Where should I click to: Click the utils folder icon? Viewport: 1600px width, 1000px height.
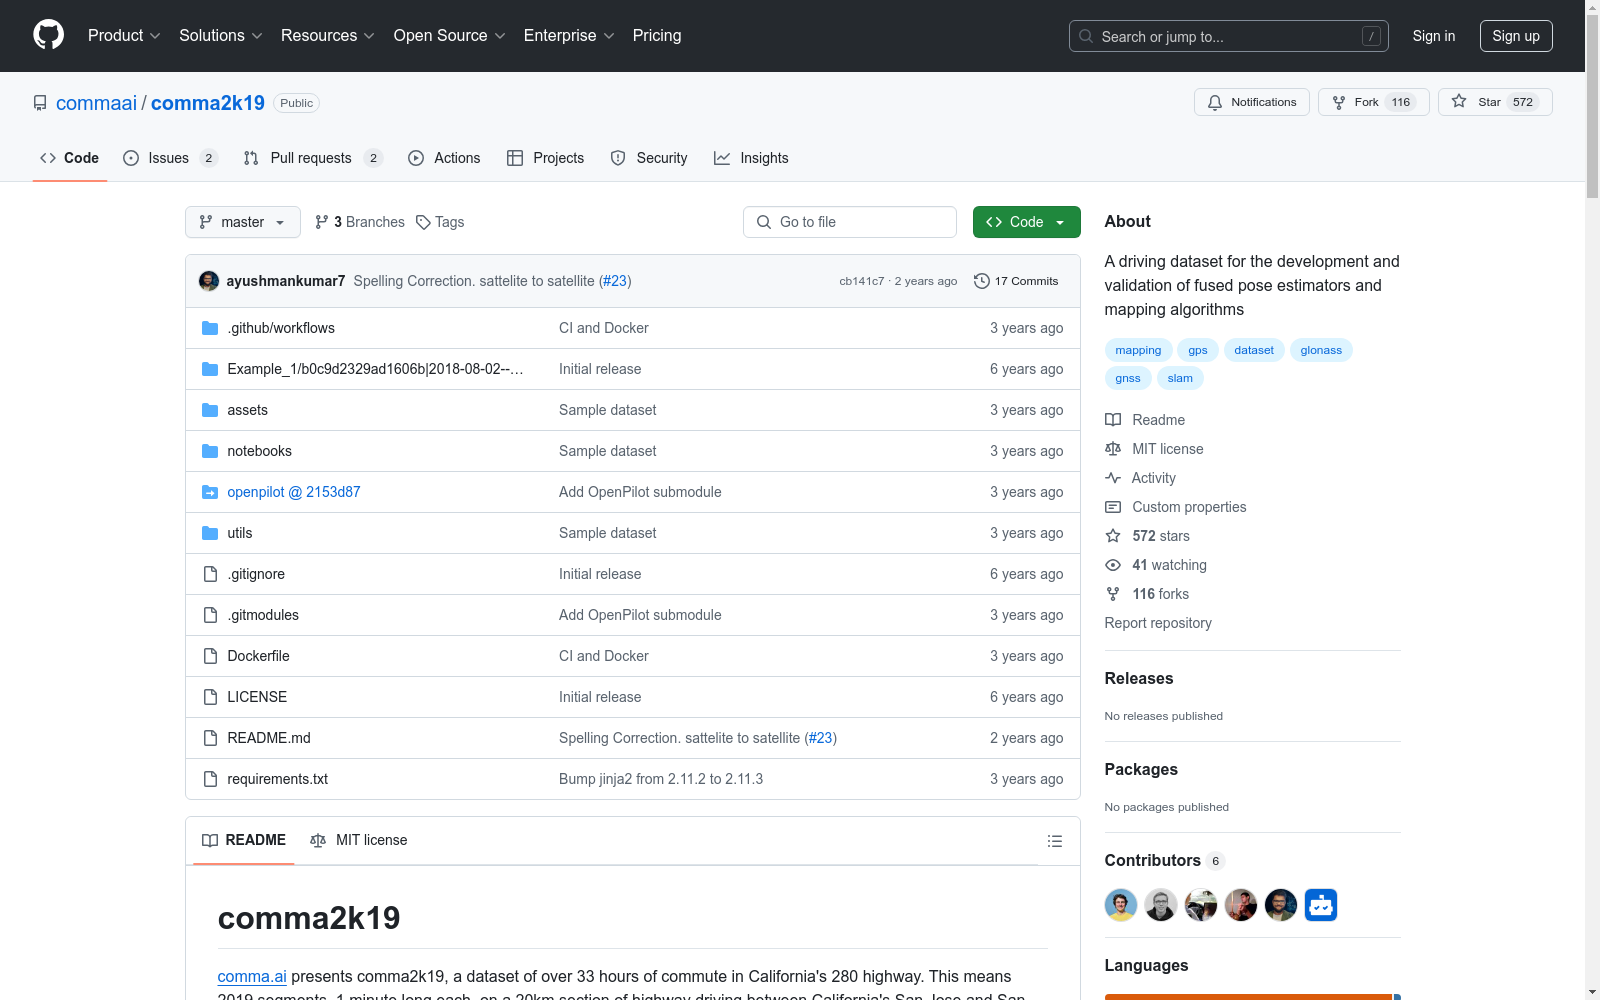click(x=210, y=533)
